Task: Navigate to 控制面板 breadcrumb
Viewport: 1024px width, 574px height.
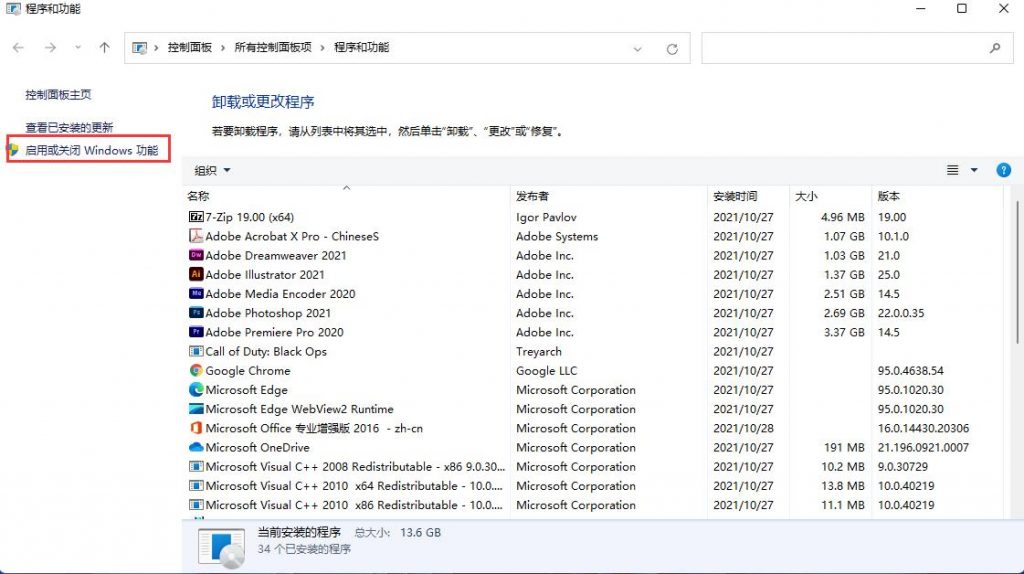Action: point(189,48)
